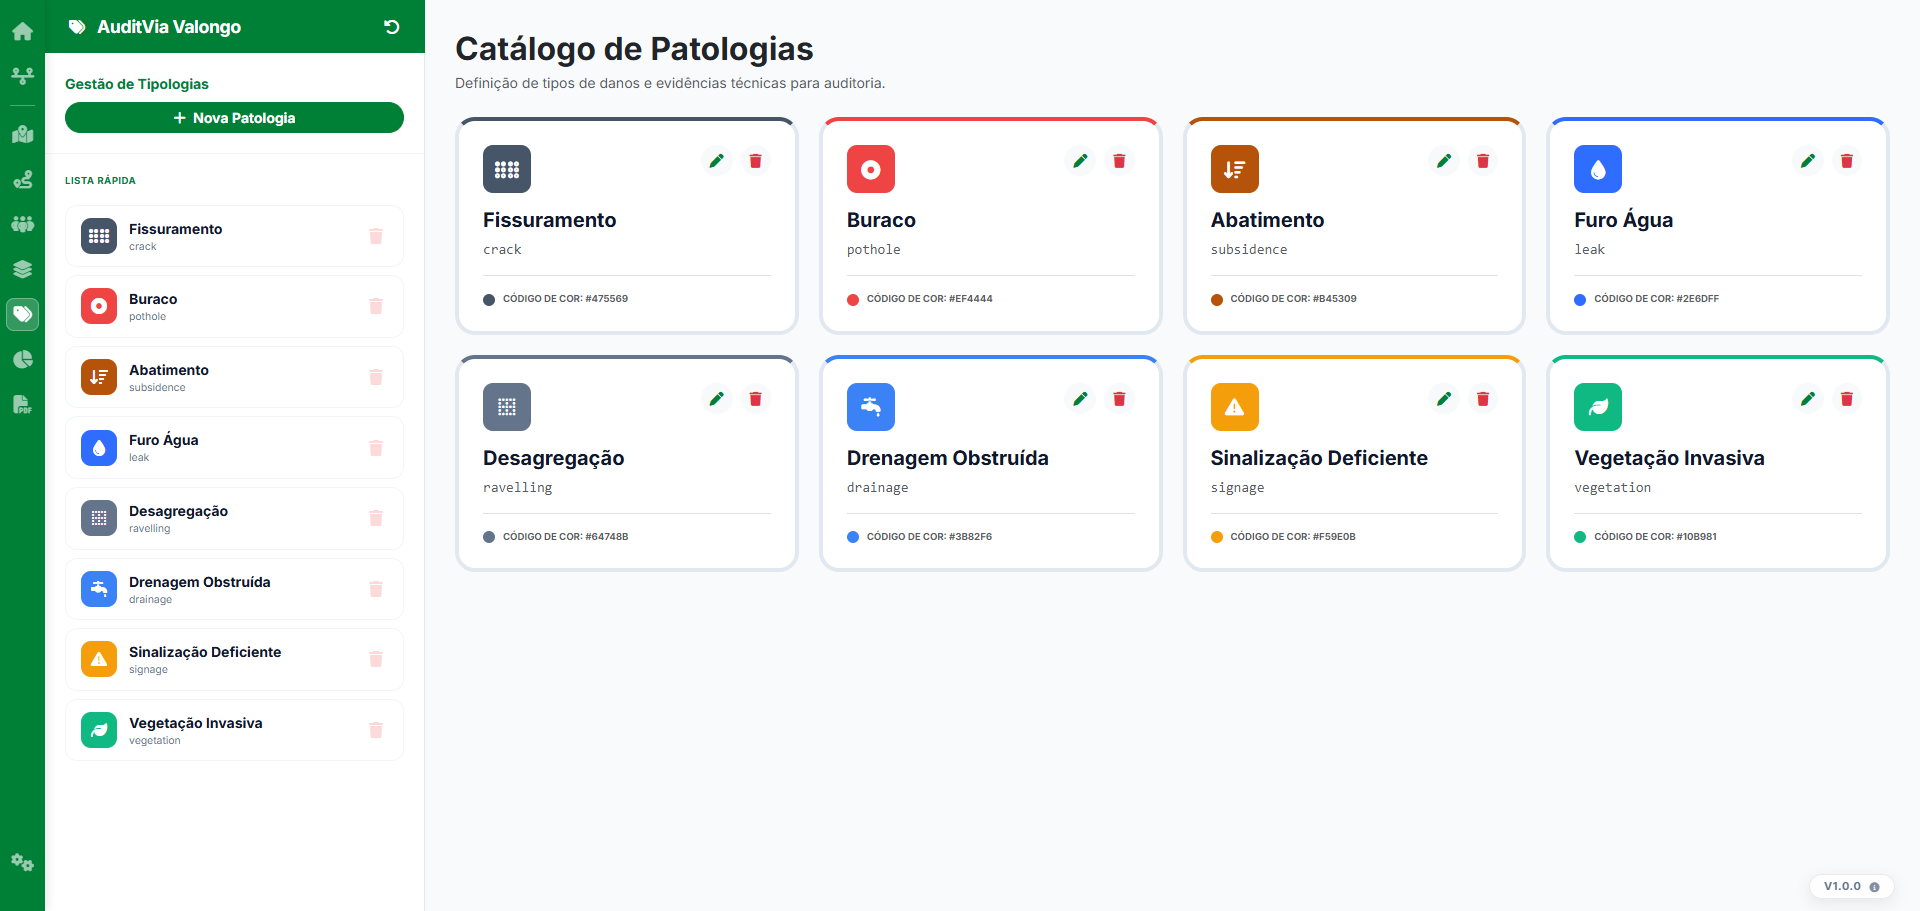This screenshot has height=911, width=1920.
Task: Click the V1.0.0 version badge
Action: (1850, 886)
